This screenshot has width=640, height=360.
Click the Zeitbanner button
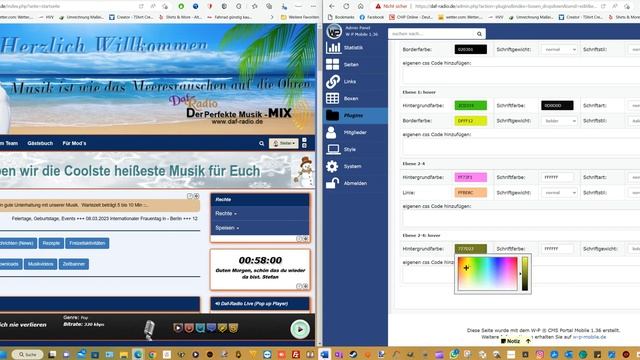(73, 264)
